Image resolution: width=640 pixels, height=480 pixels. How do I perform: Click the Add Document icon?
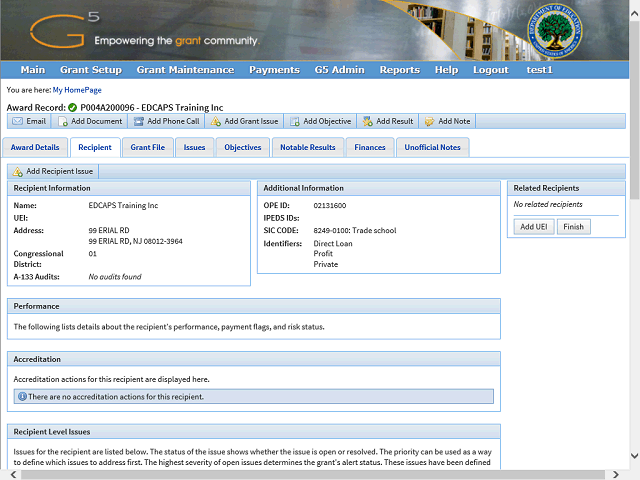point(62,121)
